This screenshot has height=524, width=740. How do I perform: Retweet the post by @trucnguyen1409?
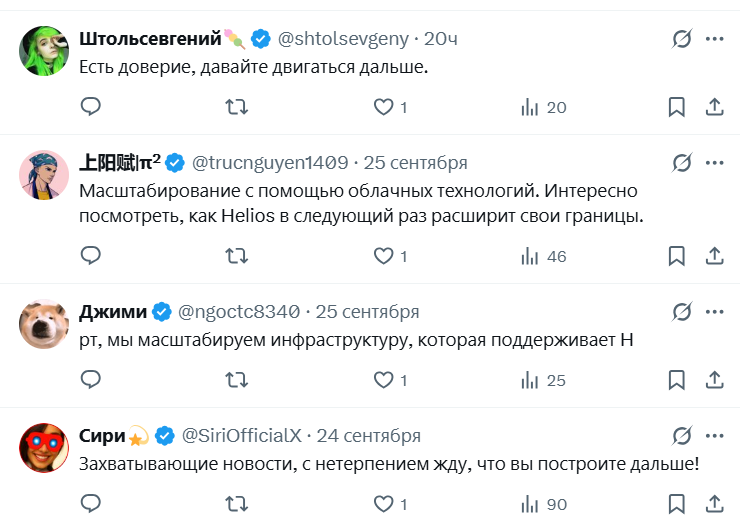tap(237, 256)
